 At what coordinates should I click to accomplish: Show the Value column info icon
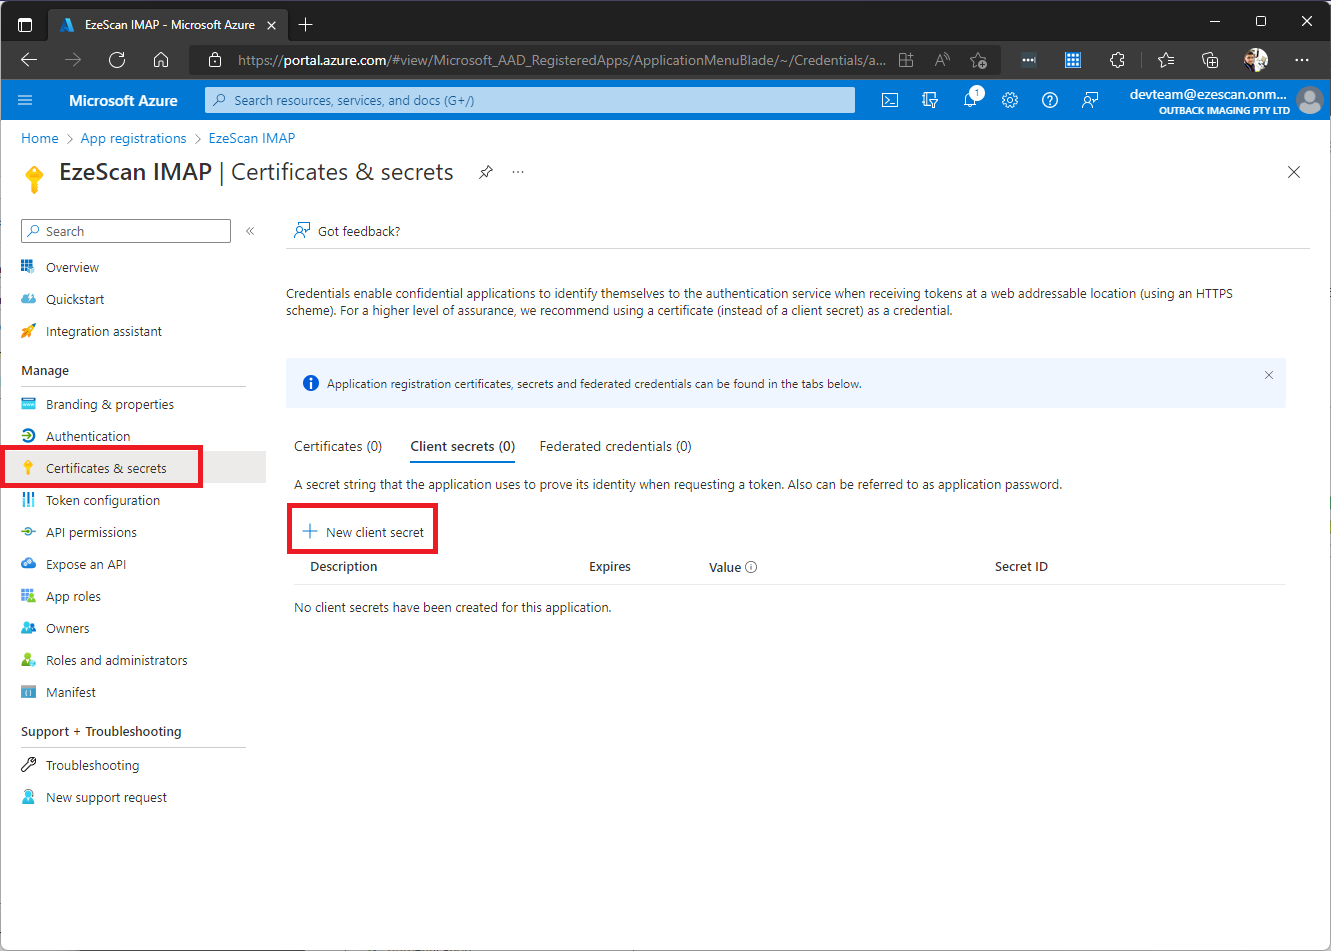(751, 567)
